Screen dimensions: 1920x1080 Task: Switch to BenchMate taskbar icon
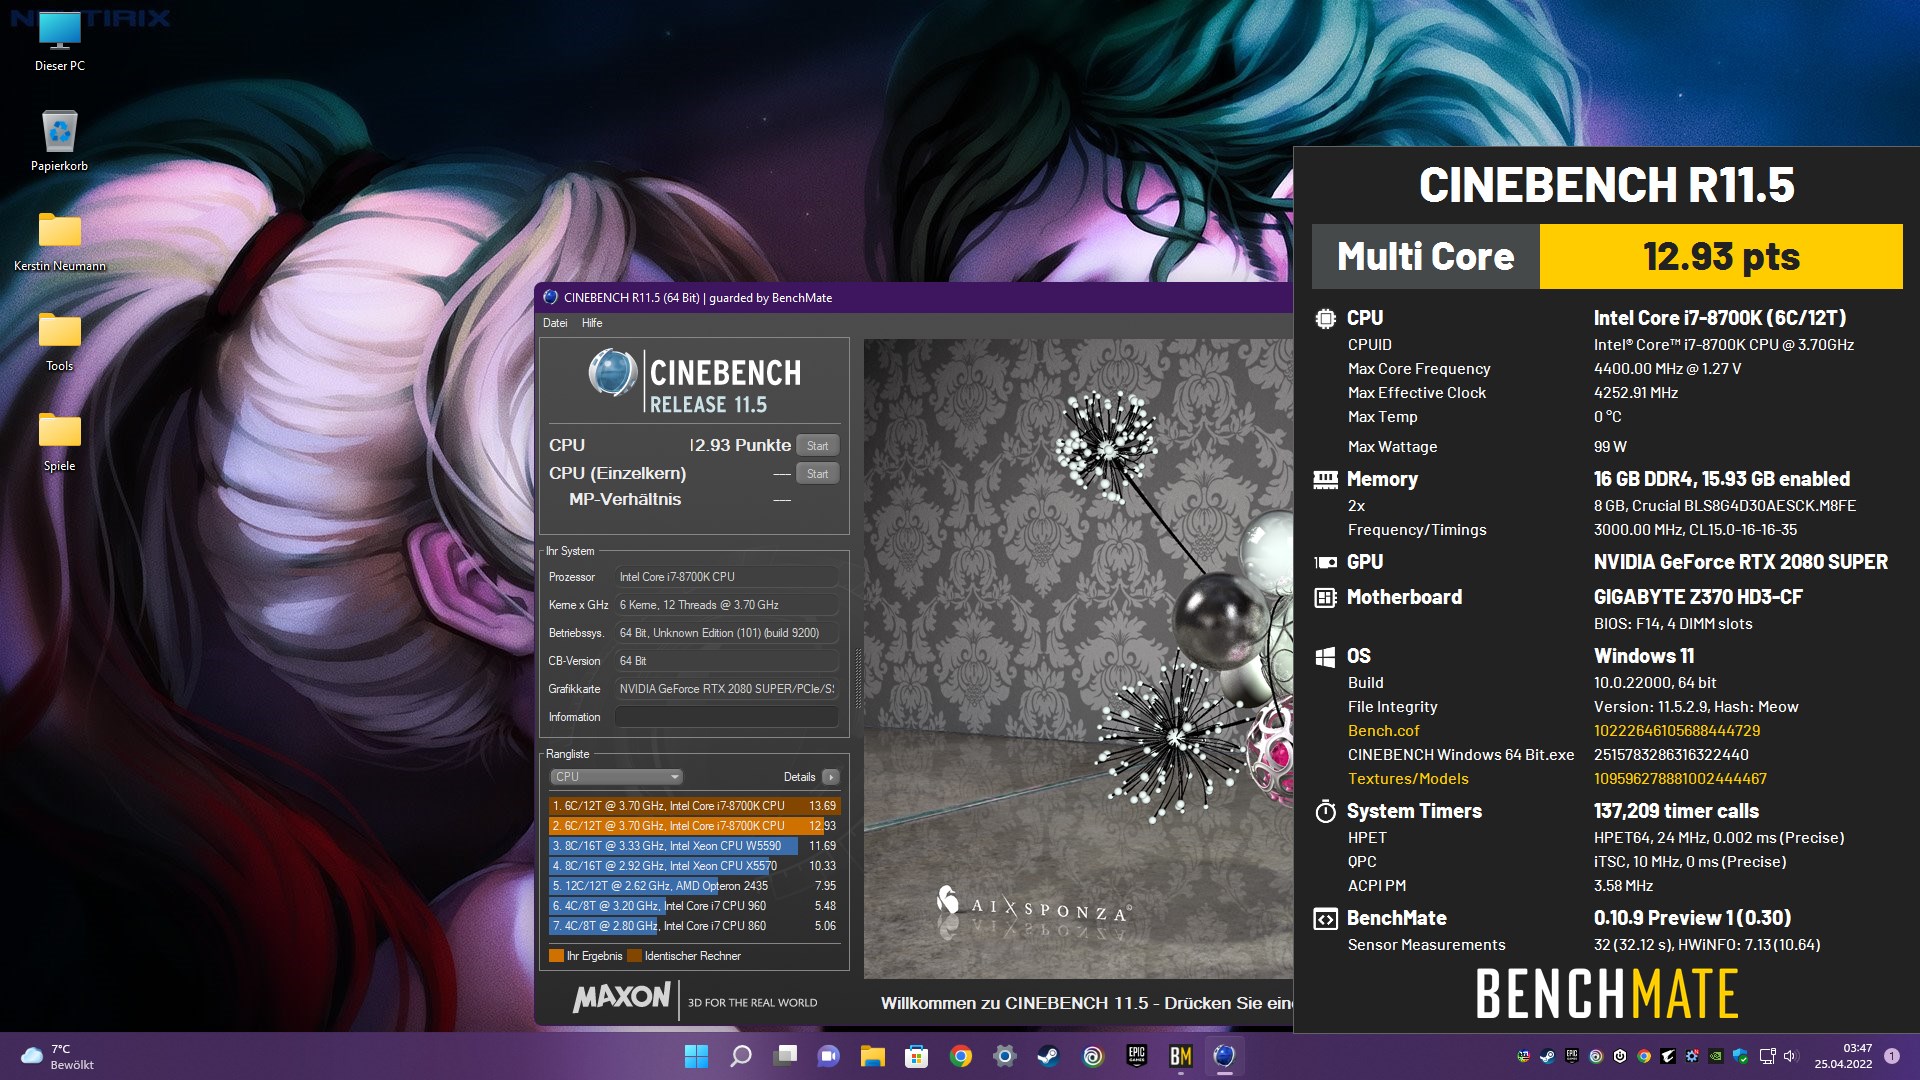[x=1181, y=1056]
